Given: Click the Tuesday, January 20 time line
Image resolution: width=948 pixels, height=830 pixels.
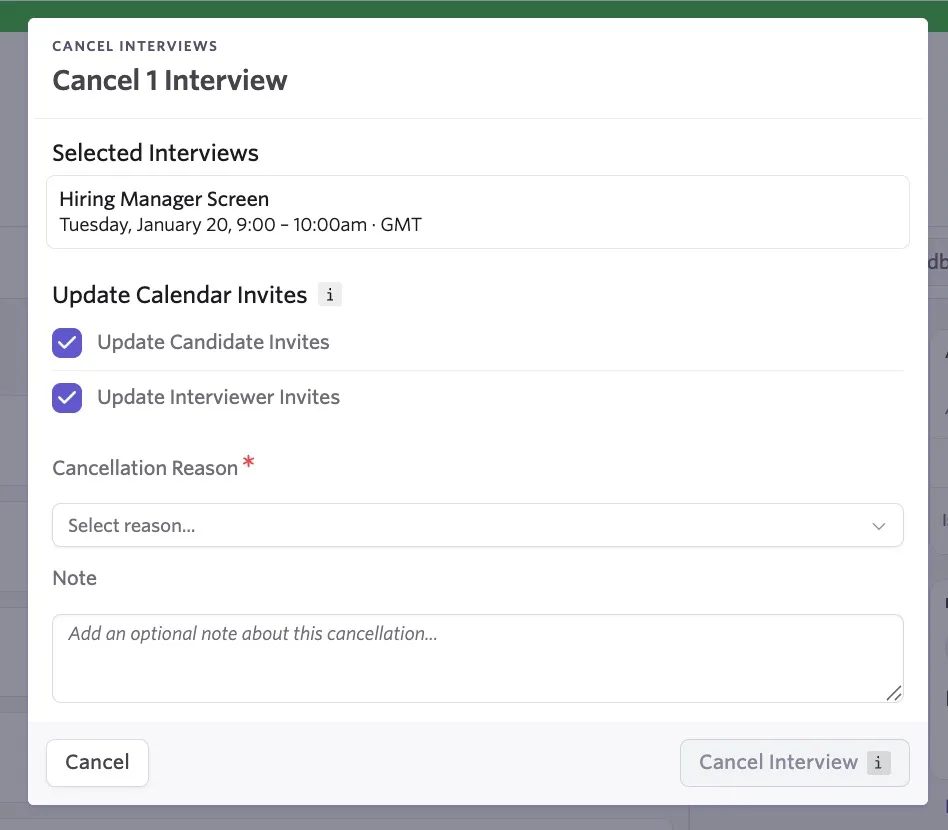Looking at the screenshot, I should click(240, 225).
